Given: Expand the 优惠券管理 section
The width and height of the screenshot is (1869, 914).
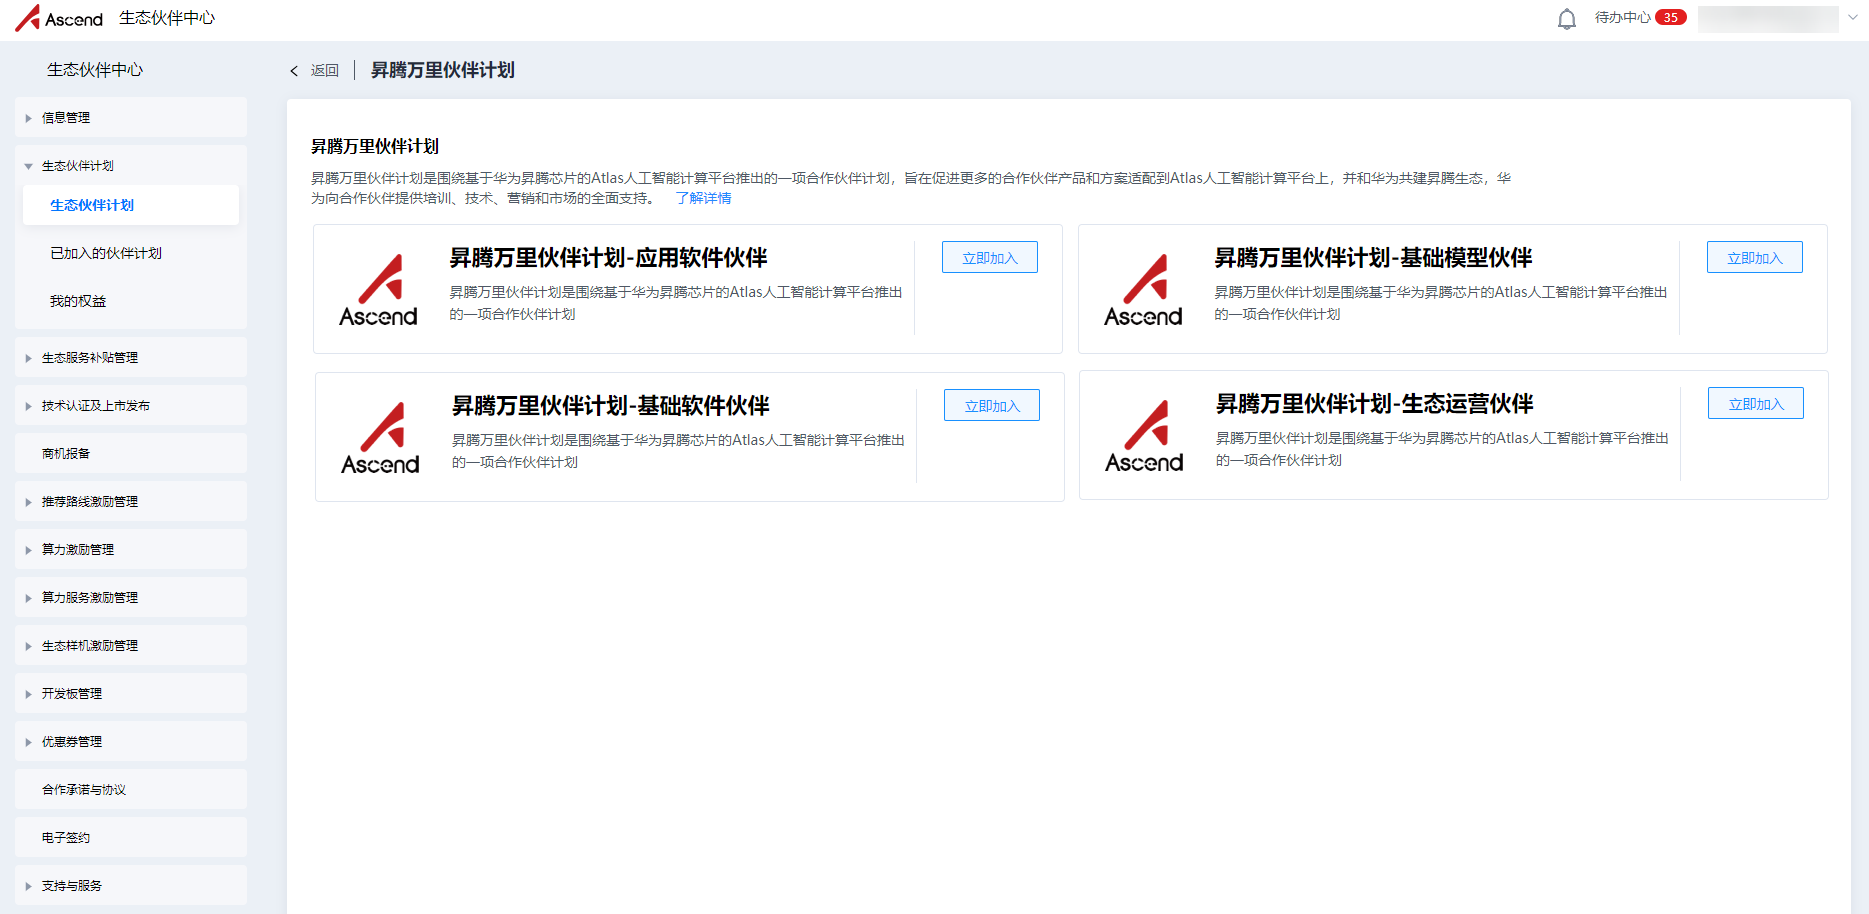Looking at the screenshot, I should click(x=131, y=741).
